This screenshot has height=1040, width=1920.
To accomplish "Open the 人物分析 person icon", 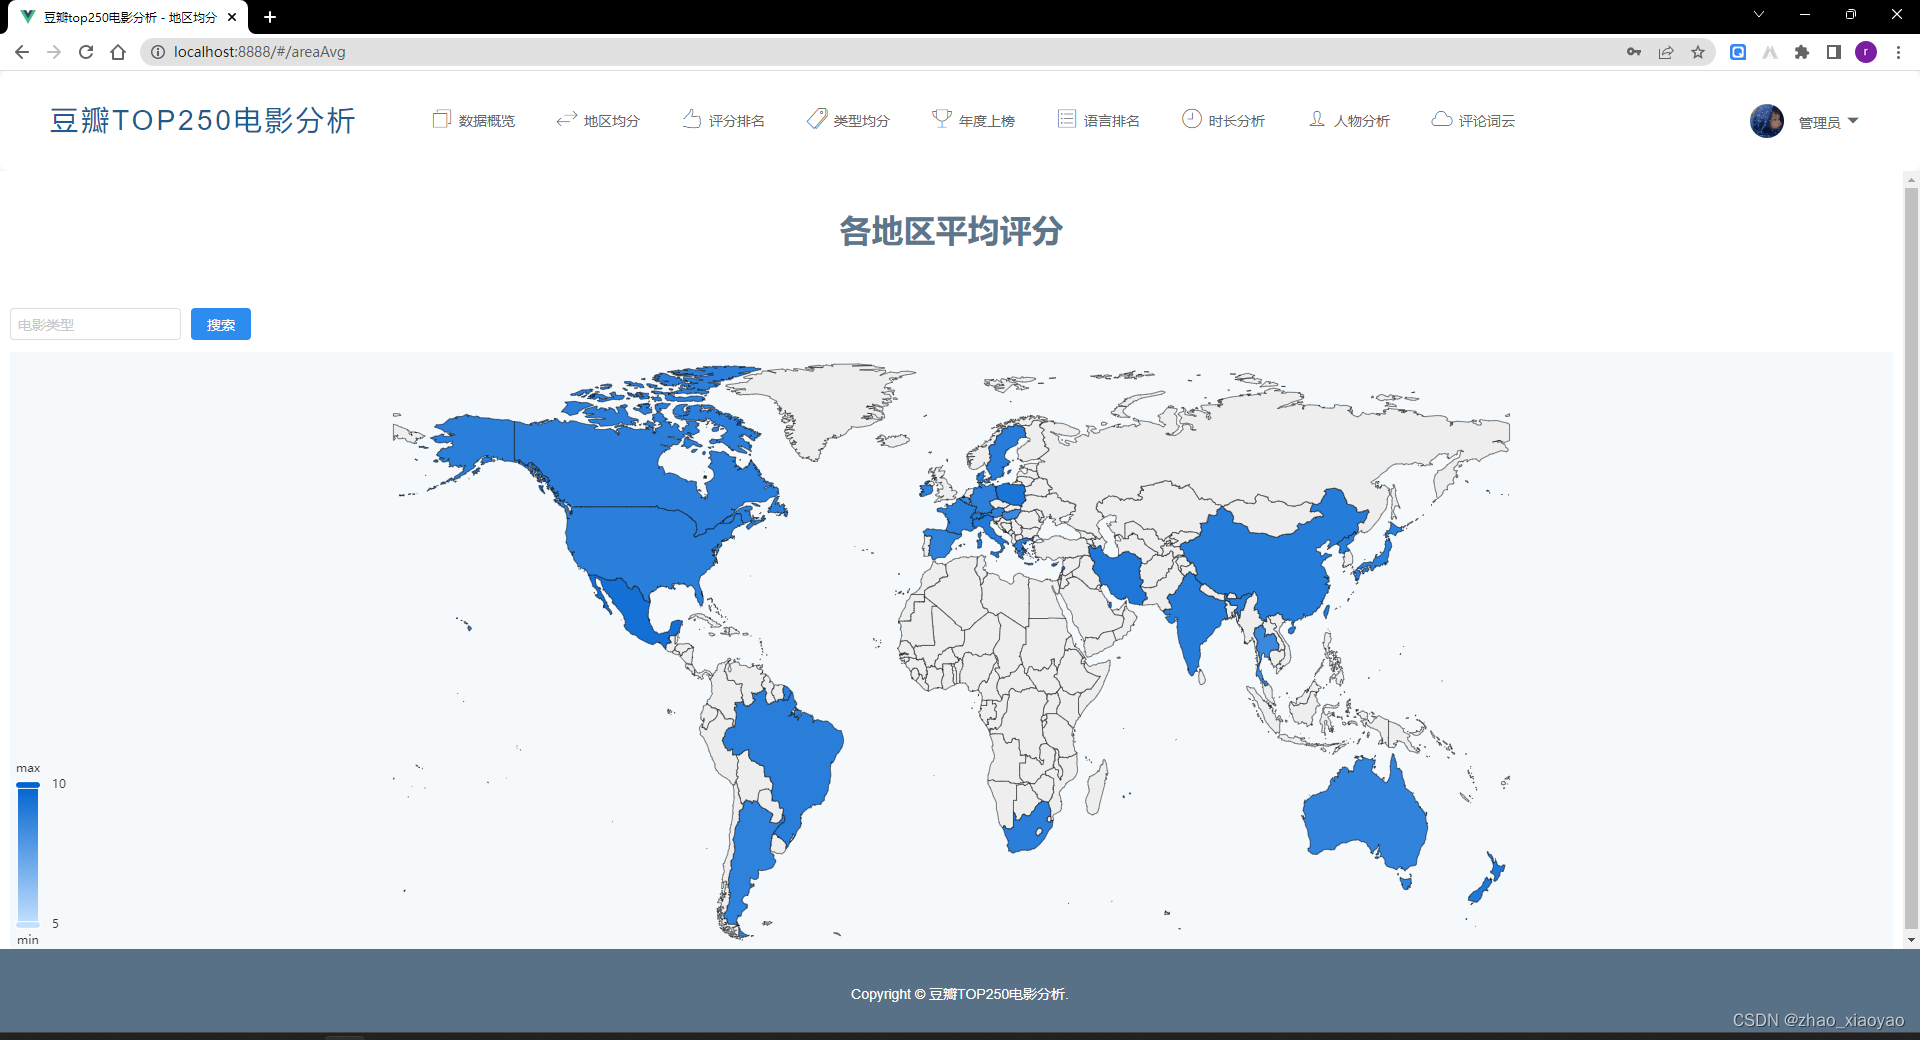I will point(1318,119).
